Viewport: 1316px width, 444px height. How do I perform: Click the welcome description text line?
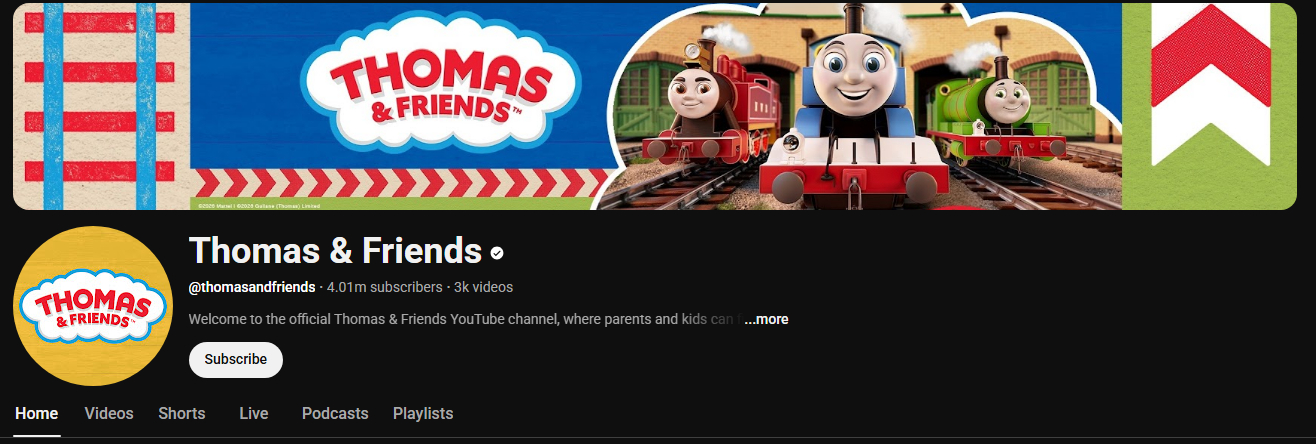pos(465,319)
